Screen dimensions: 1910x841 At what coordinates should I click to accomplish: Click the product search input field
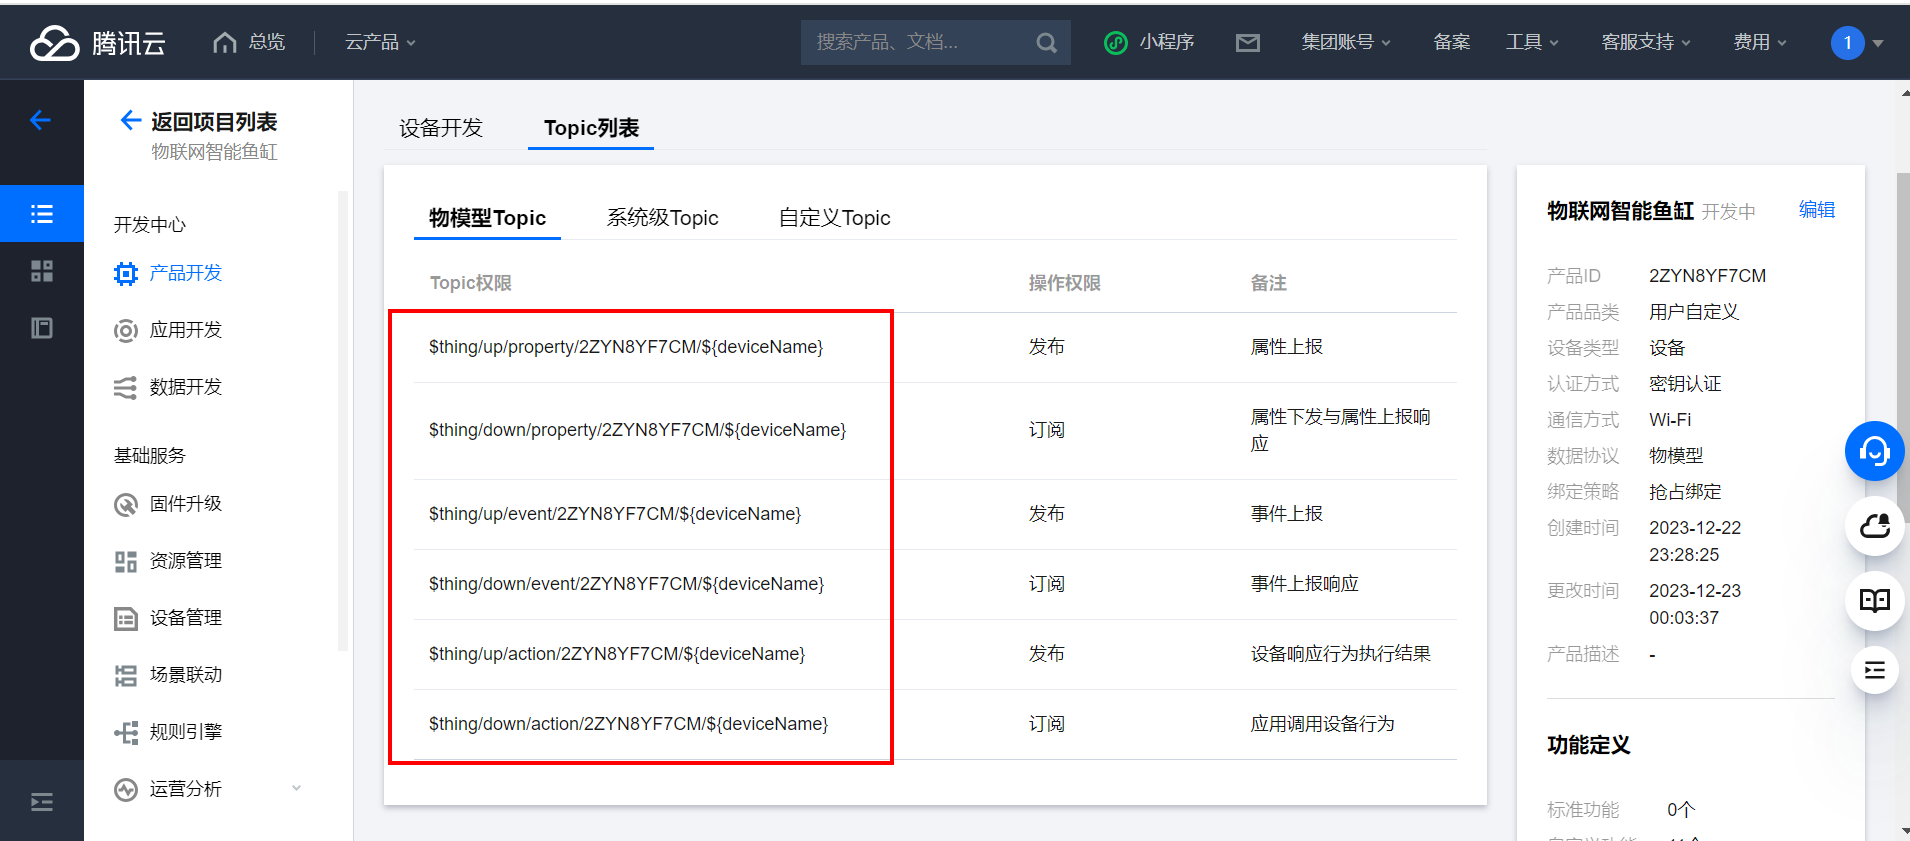[x=915, y=42]
